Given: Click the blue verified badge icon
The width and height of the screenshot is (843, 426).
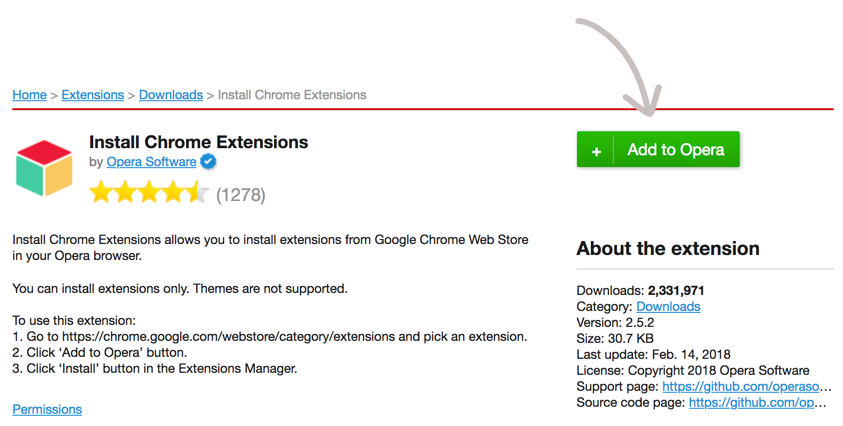Looking at the screenshot, I should point(208,162).
